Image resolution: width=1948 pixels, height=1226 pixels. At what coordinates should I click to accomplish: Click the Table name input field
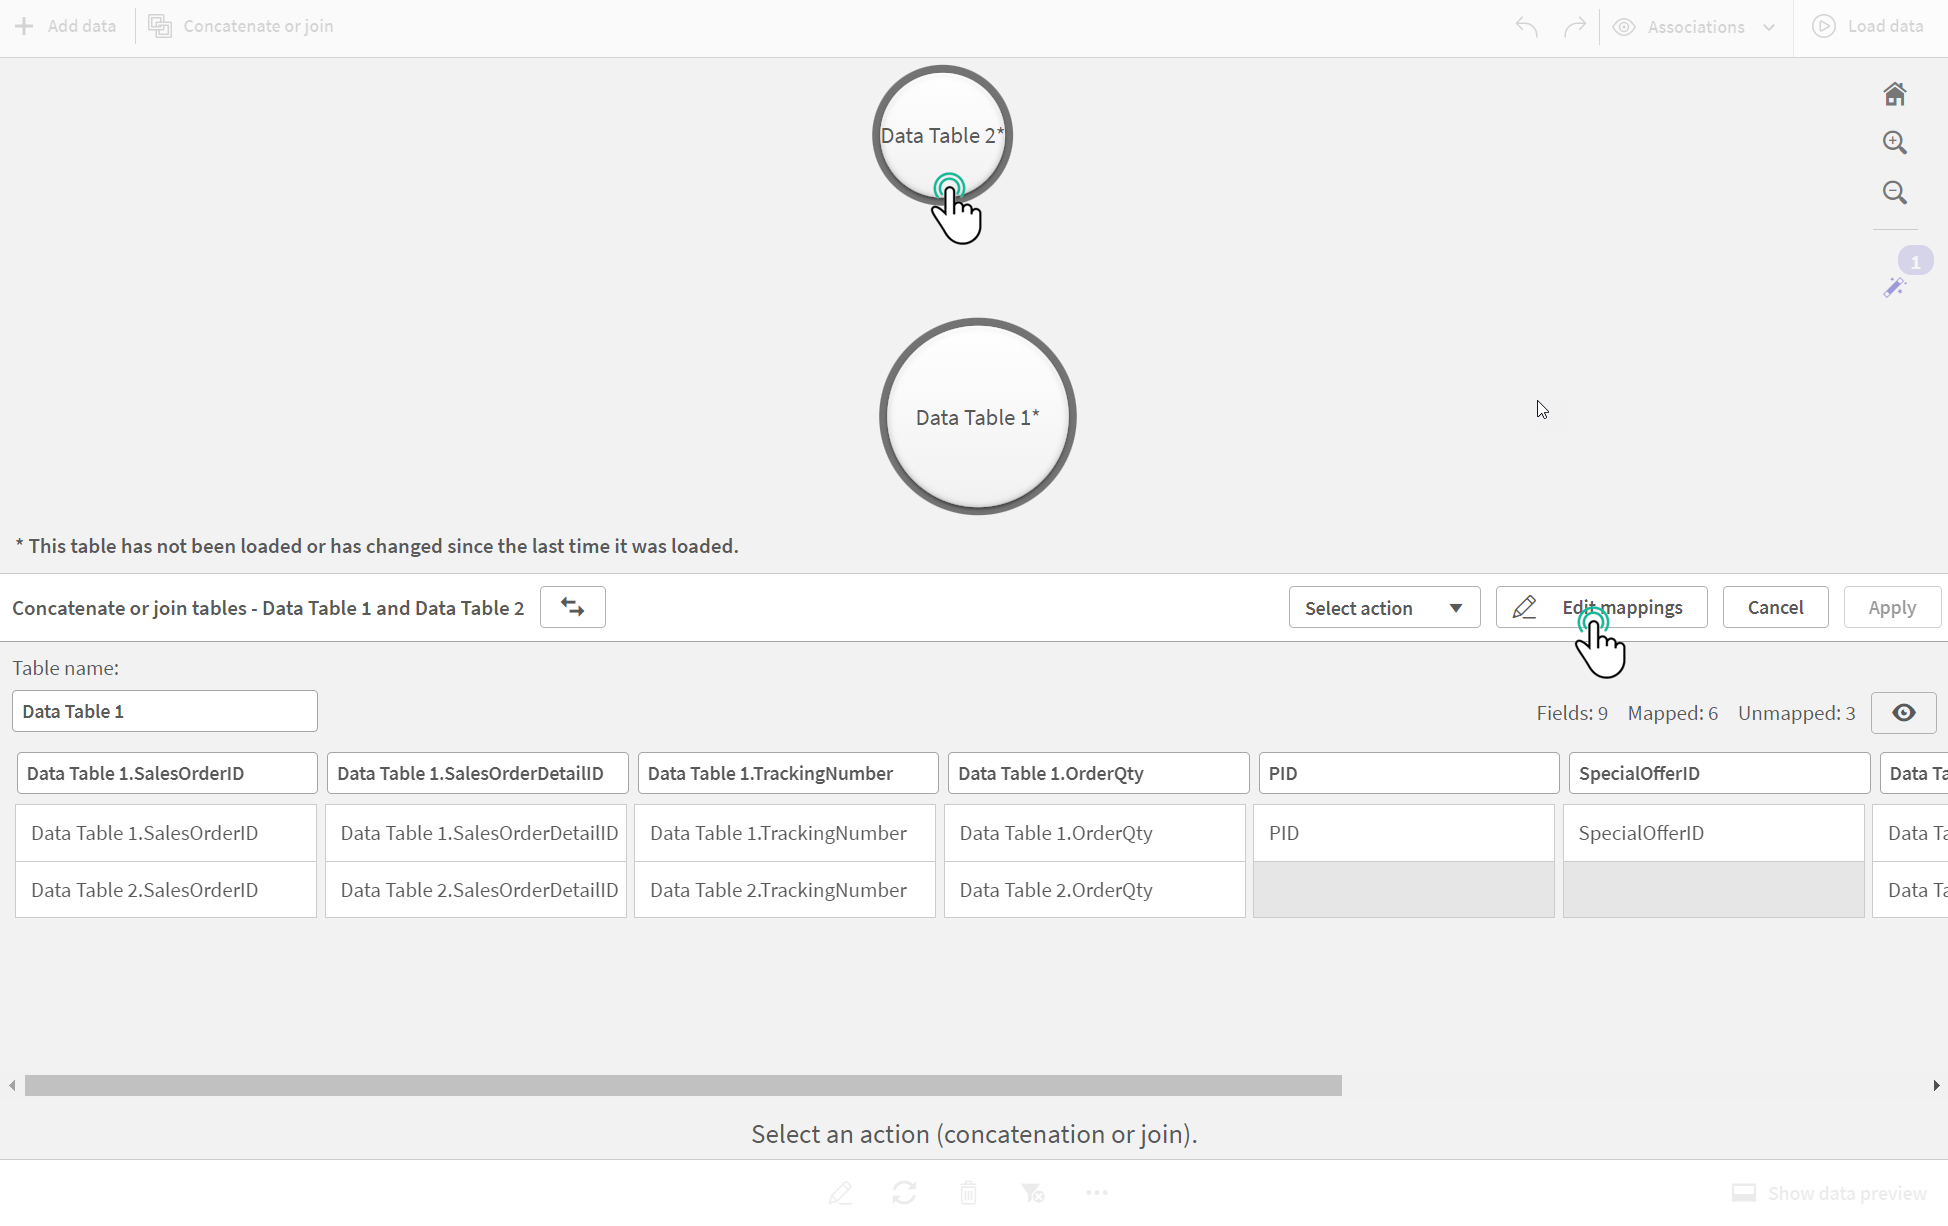(x=164, y=710)
